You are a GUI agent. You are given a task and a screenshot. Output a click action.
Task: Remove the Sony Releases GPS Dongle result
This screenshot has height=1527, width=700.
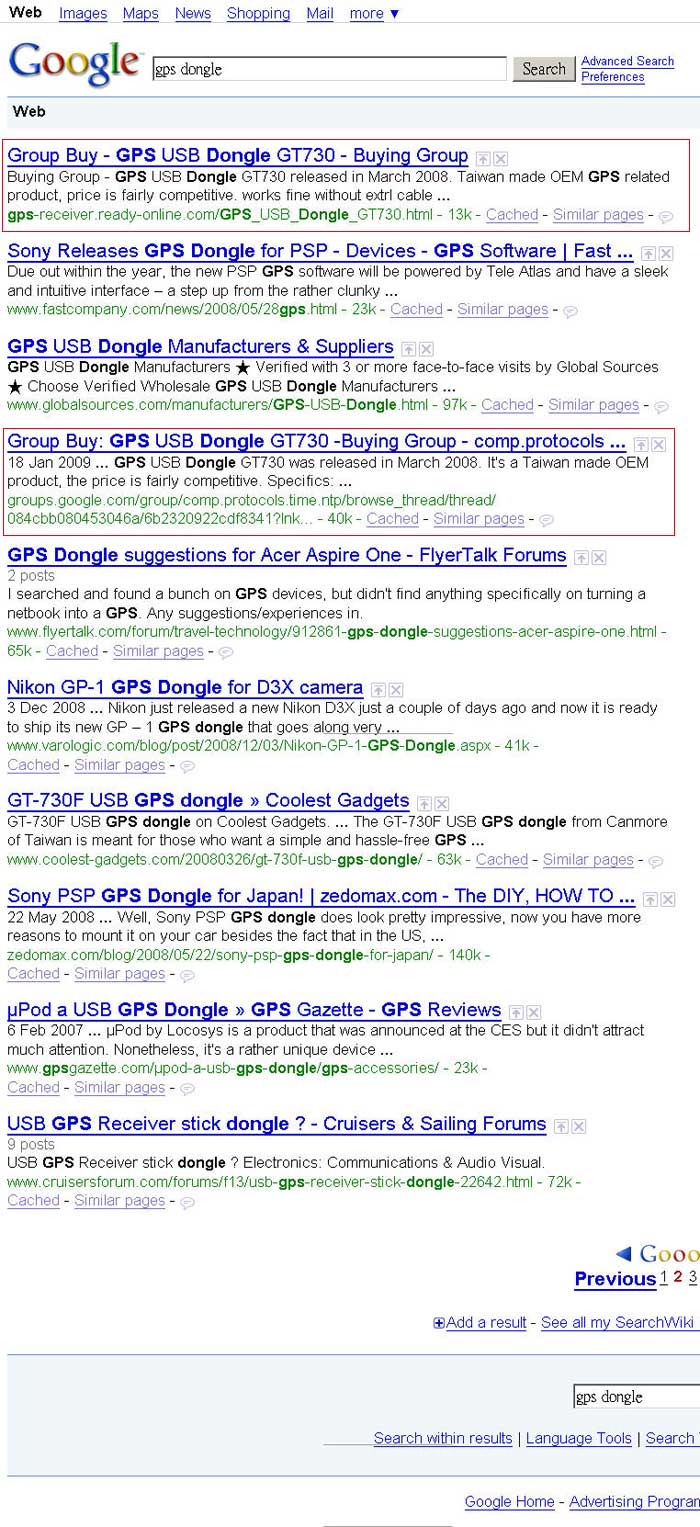666,254
